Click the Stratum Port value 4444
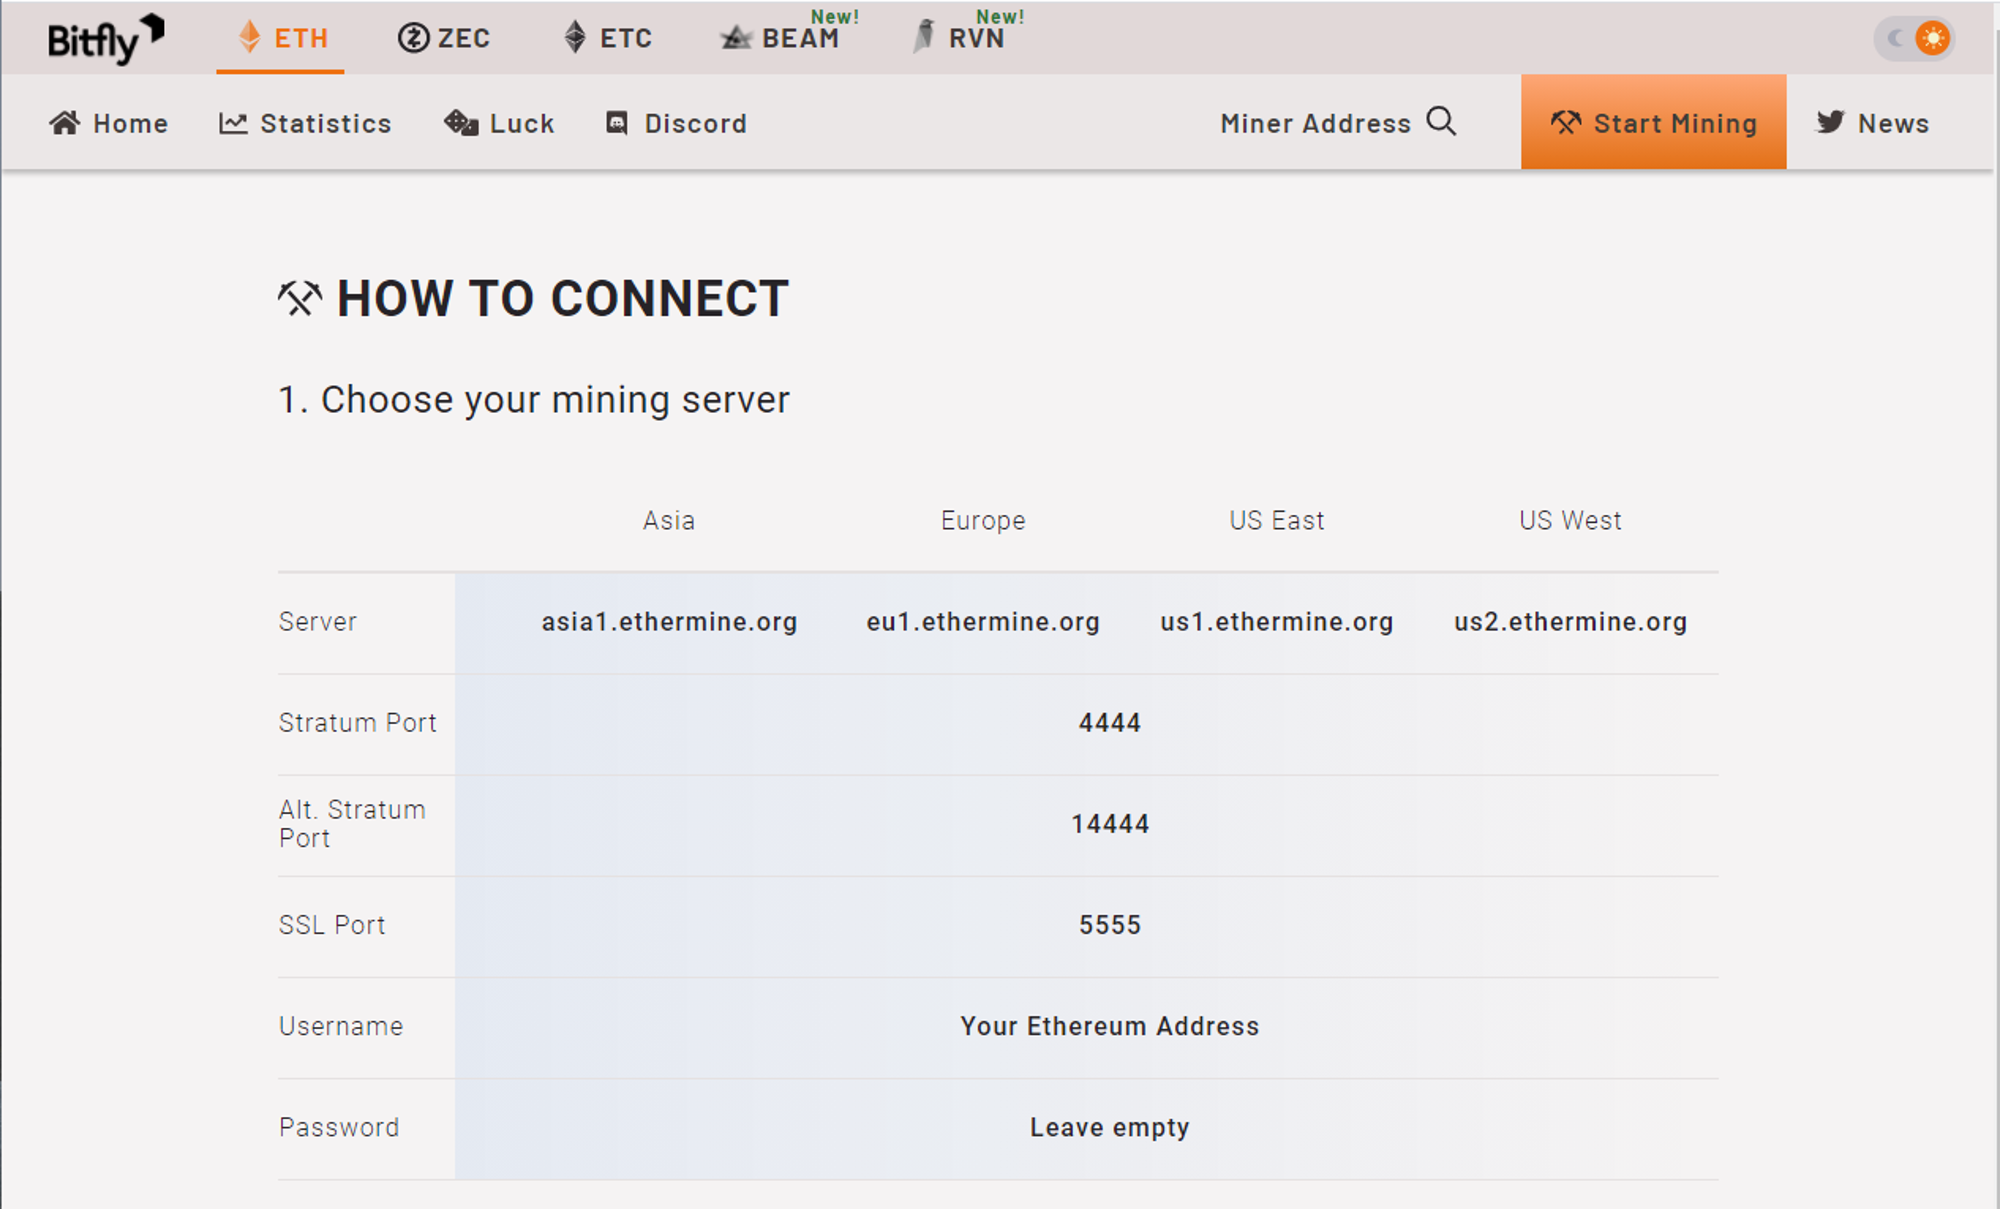Screen dimensions: 2000x1209 pos(1110,723)
